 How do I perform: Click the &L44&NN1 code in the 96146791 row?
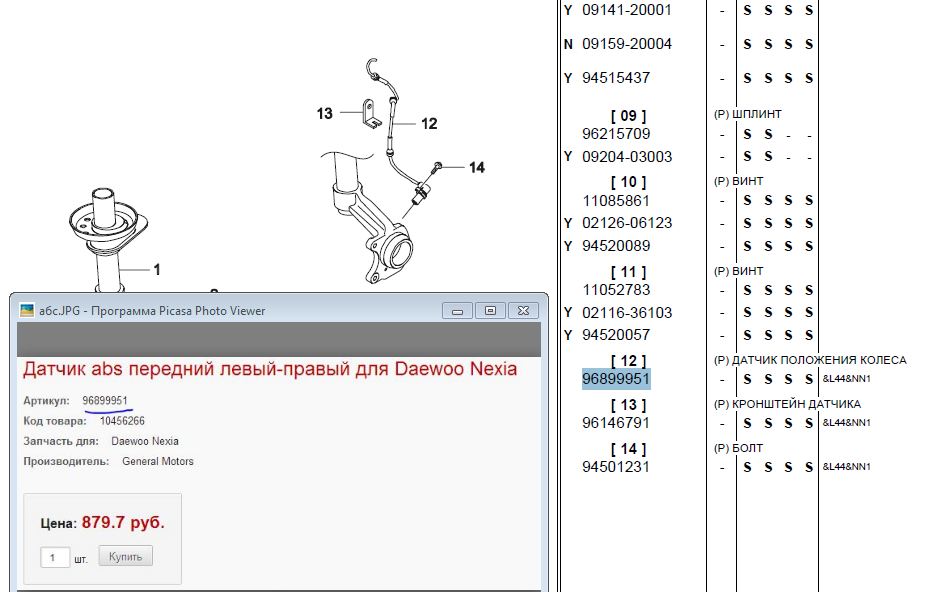pyautogui.click(x=847, y=423)
